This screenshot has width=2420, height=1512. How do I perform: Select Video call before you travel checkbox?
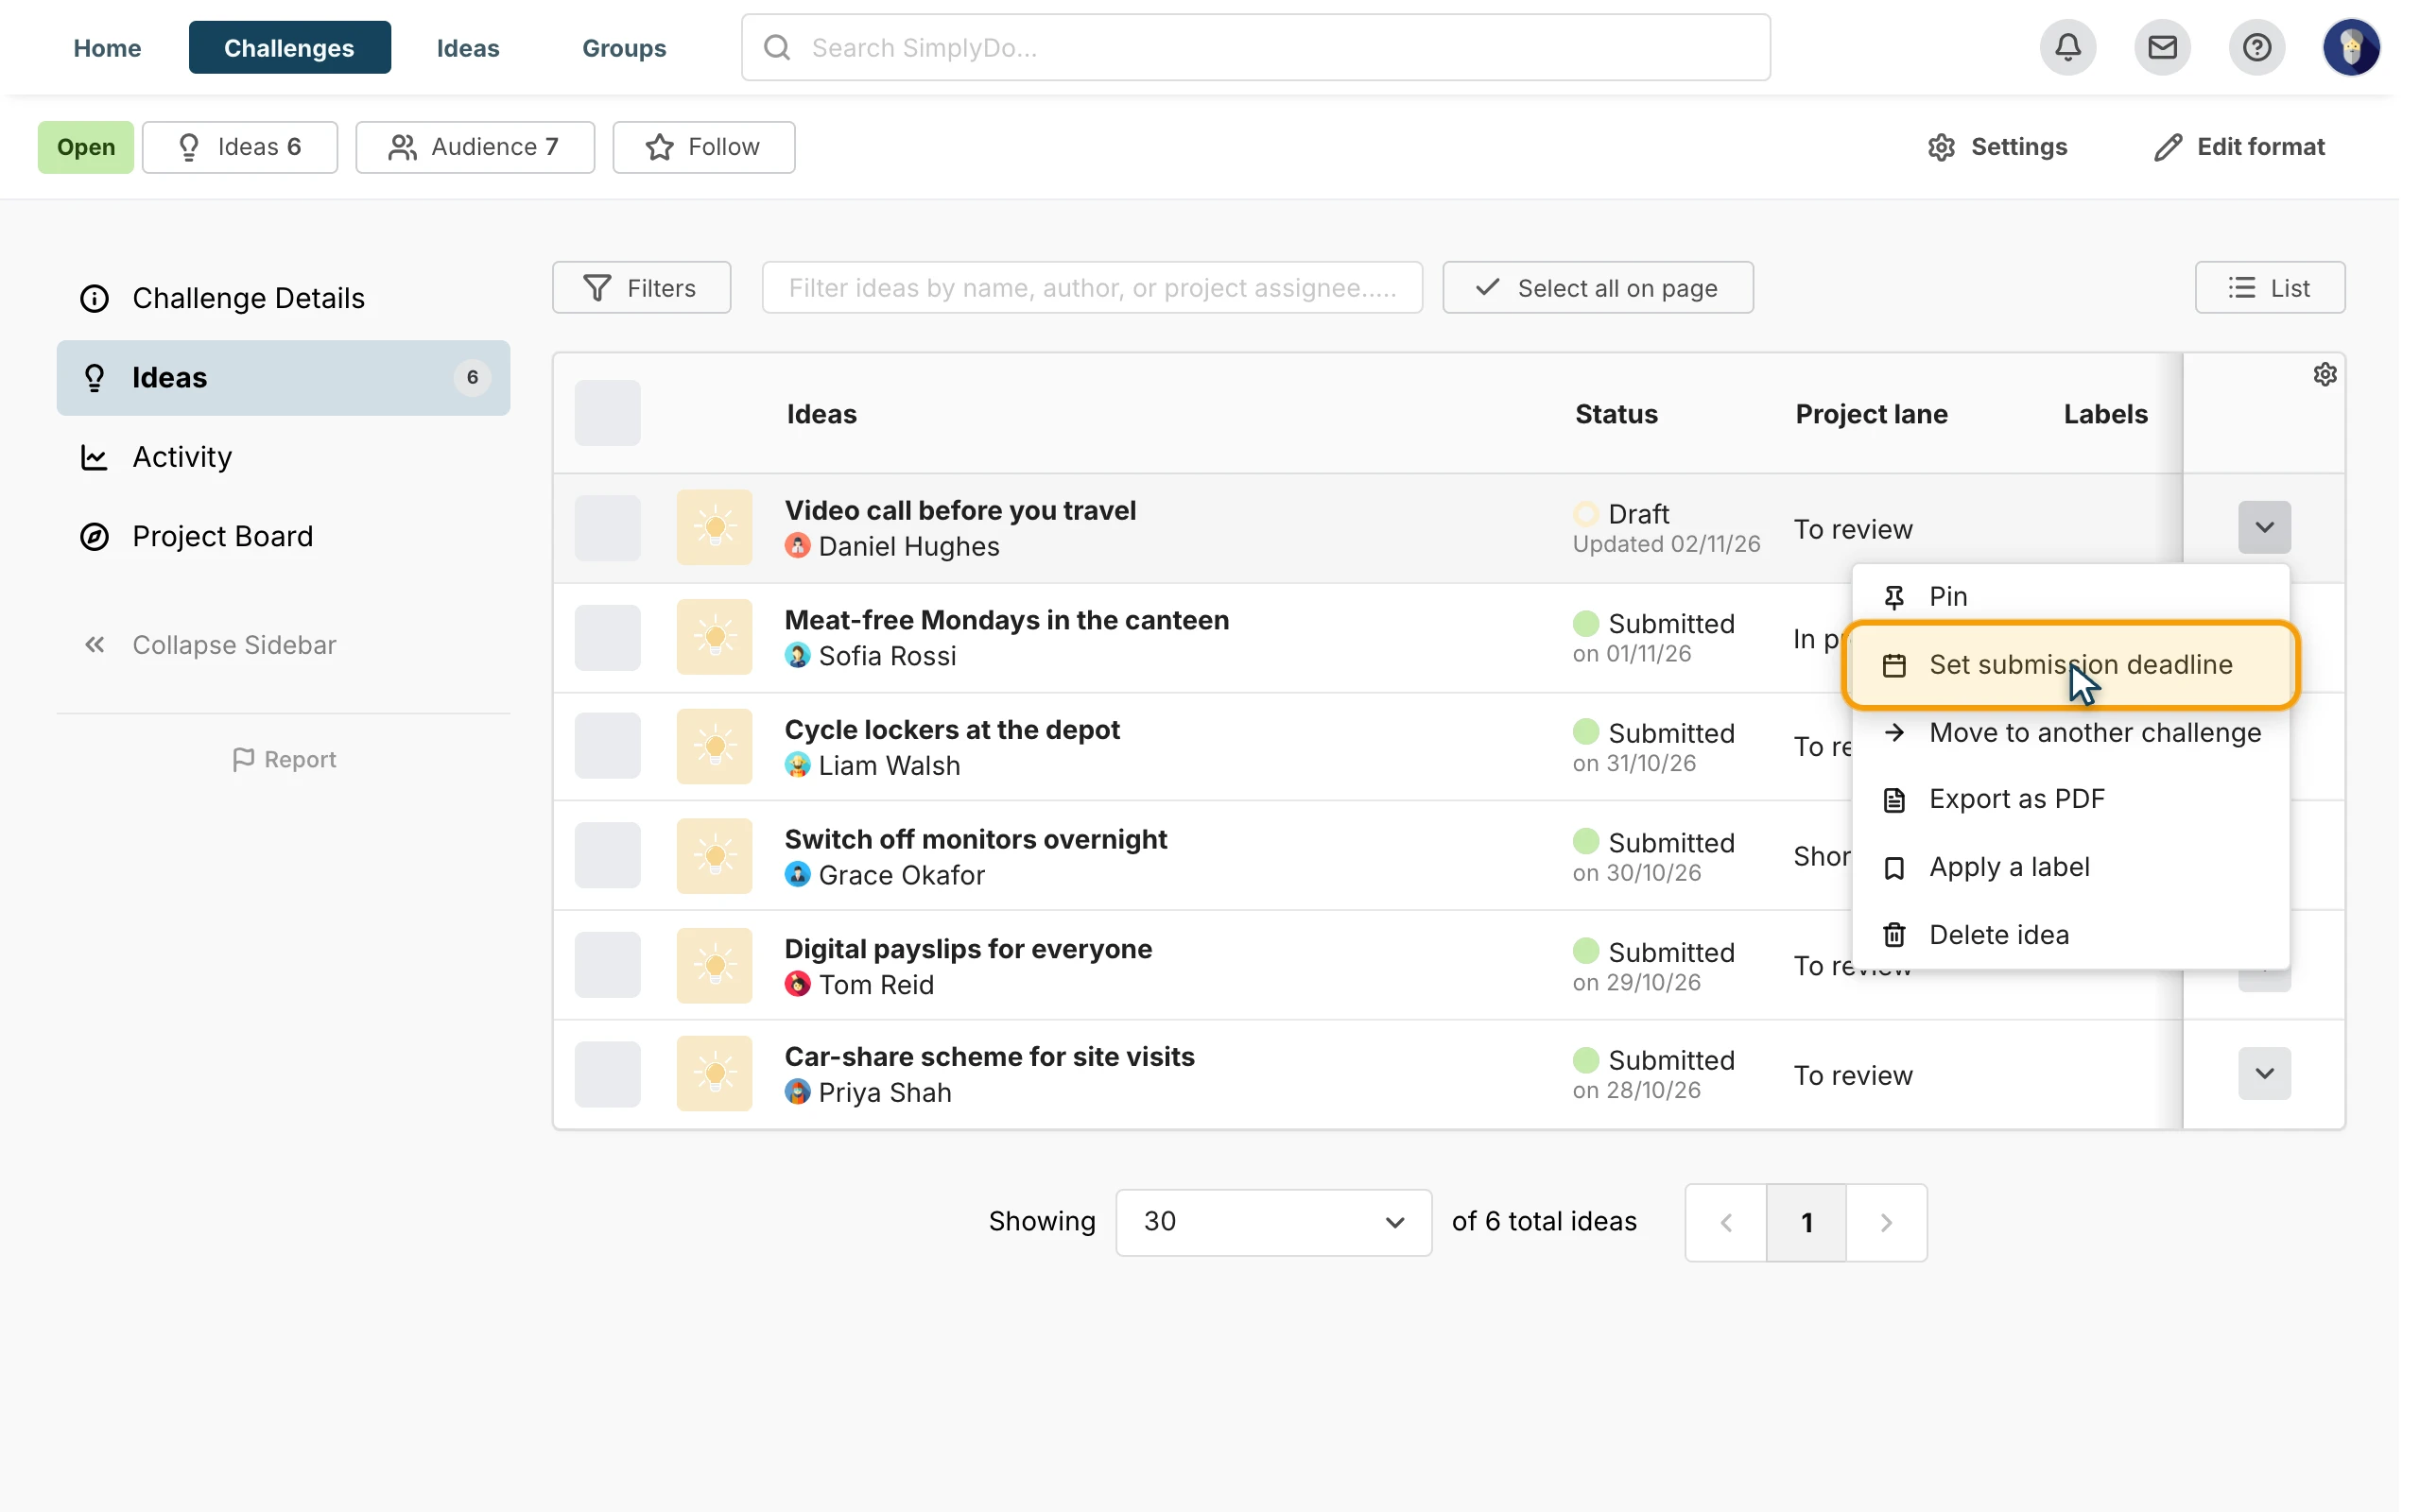607,528
